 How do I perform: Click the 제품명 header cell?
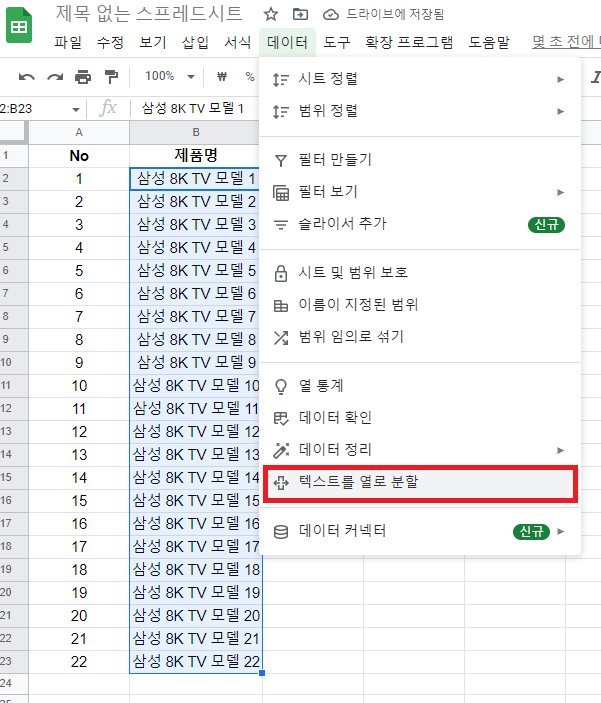[196, 156]
